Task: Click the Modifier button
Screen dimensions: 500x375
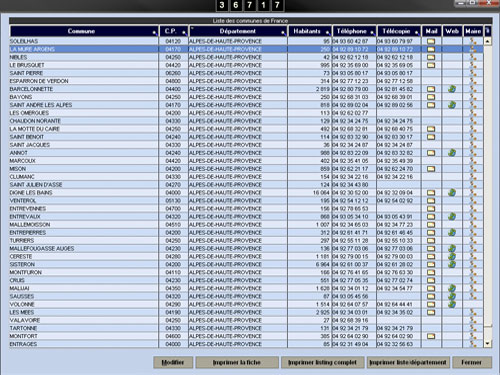Action: [173, 362]
